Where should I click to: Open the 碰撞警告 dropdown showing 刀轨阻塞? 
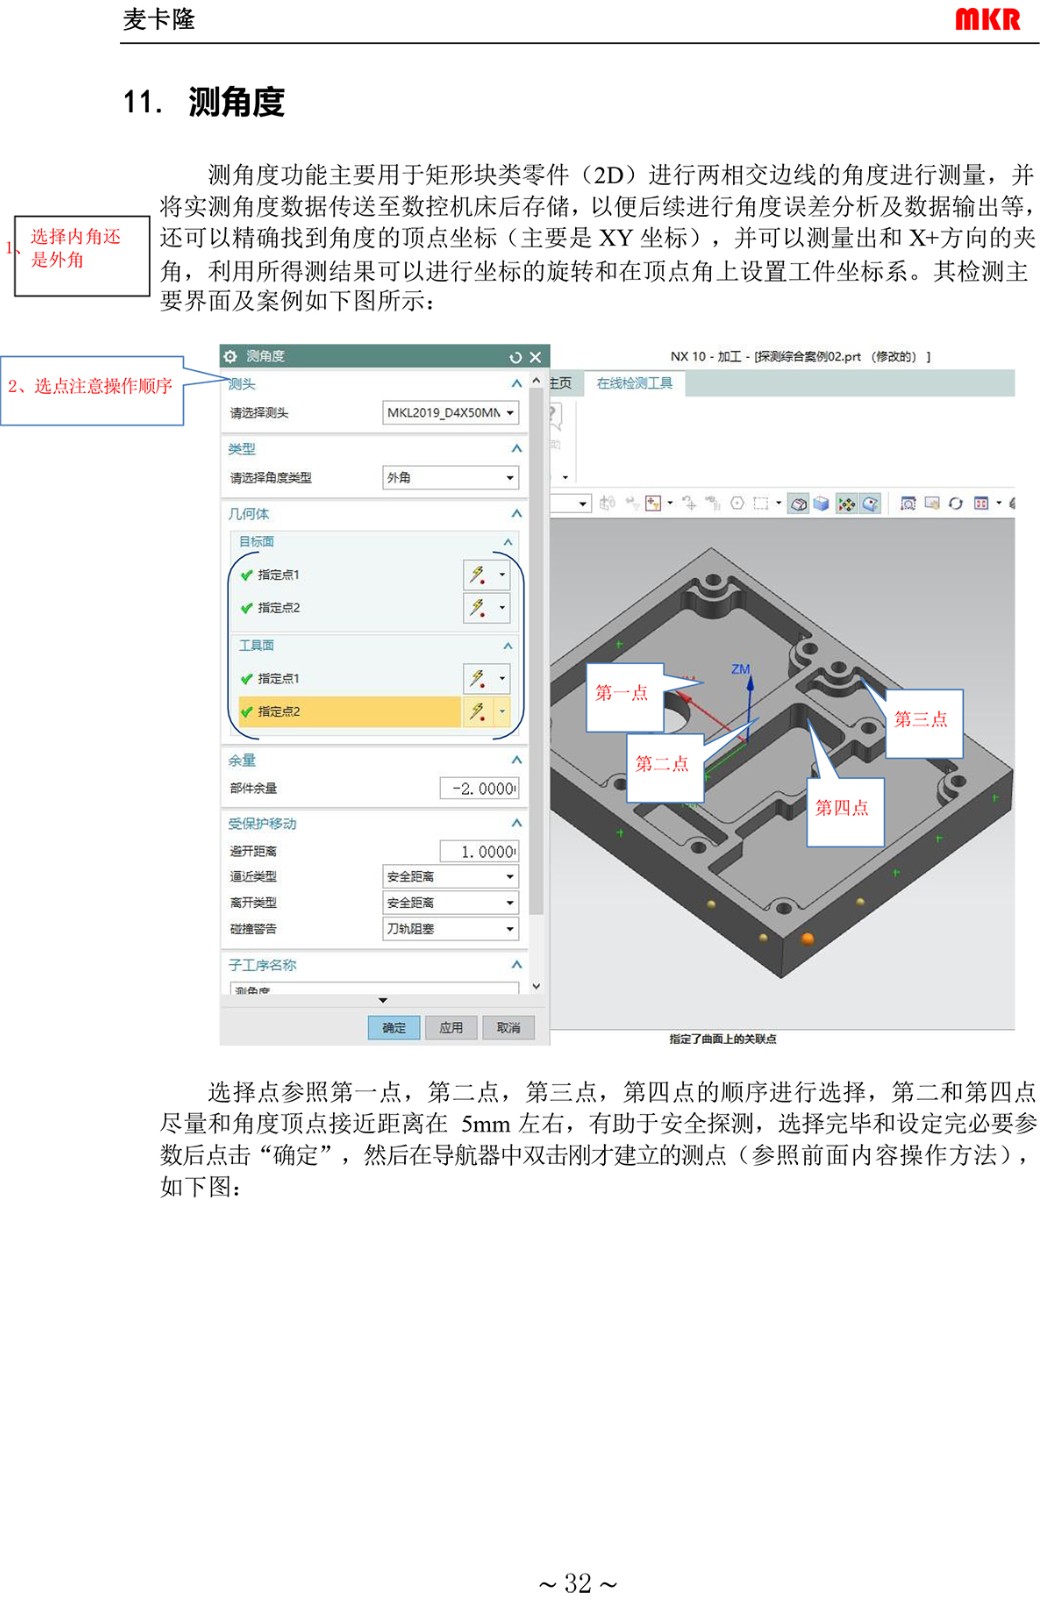tap(450, 929)
